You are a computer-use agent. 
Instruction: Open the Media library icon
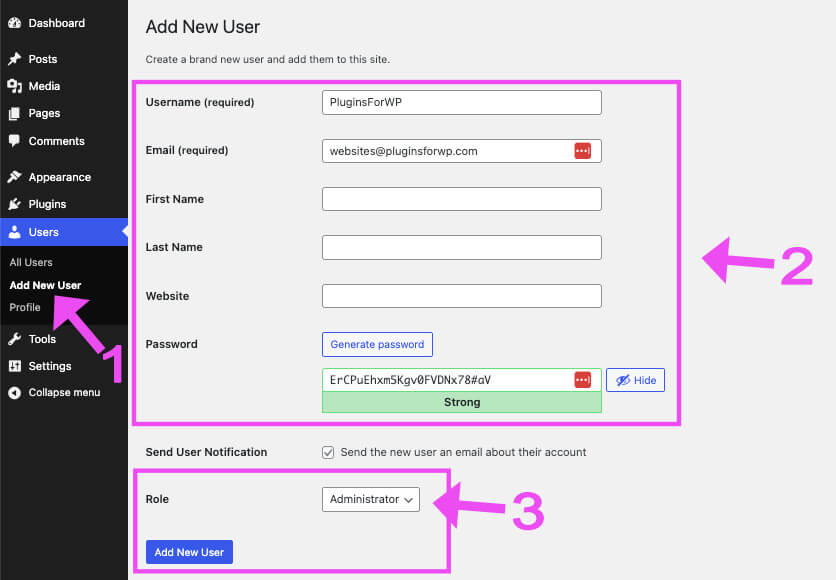click(15, 86)
